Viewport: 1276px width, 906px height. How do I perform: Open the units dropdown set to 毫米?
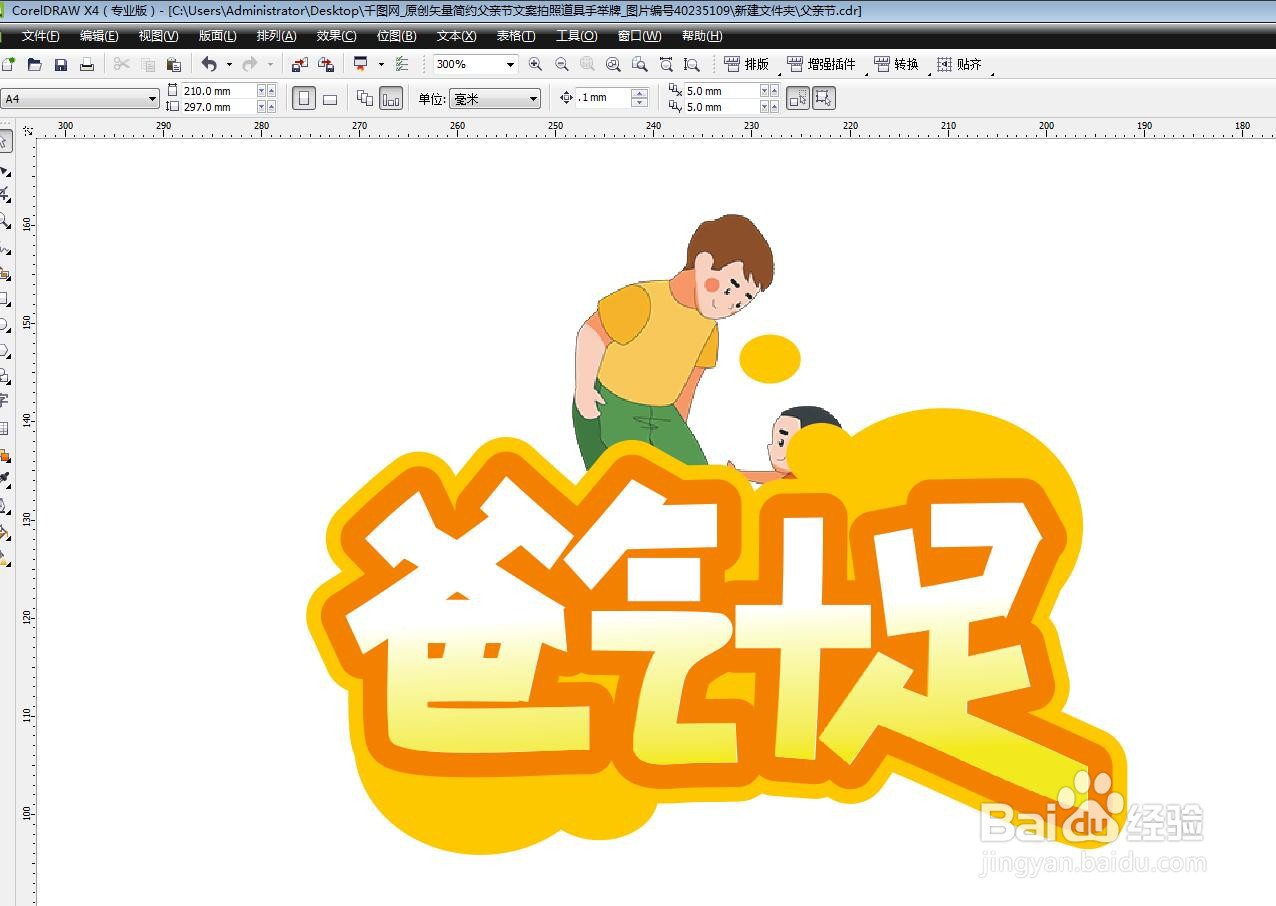533,98
